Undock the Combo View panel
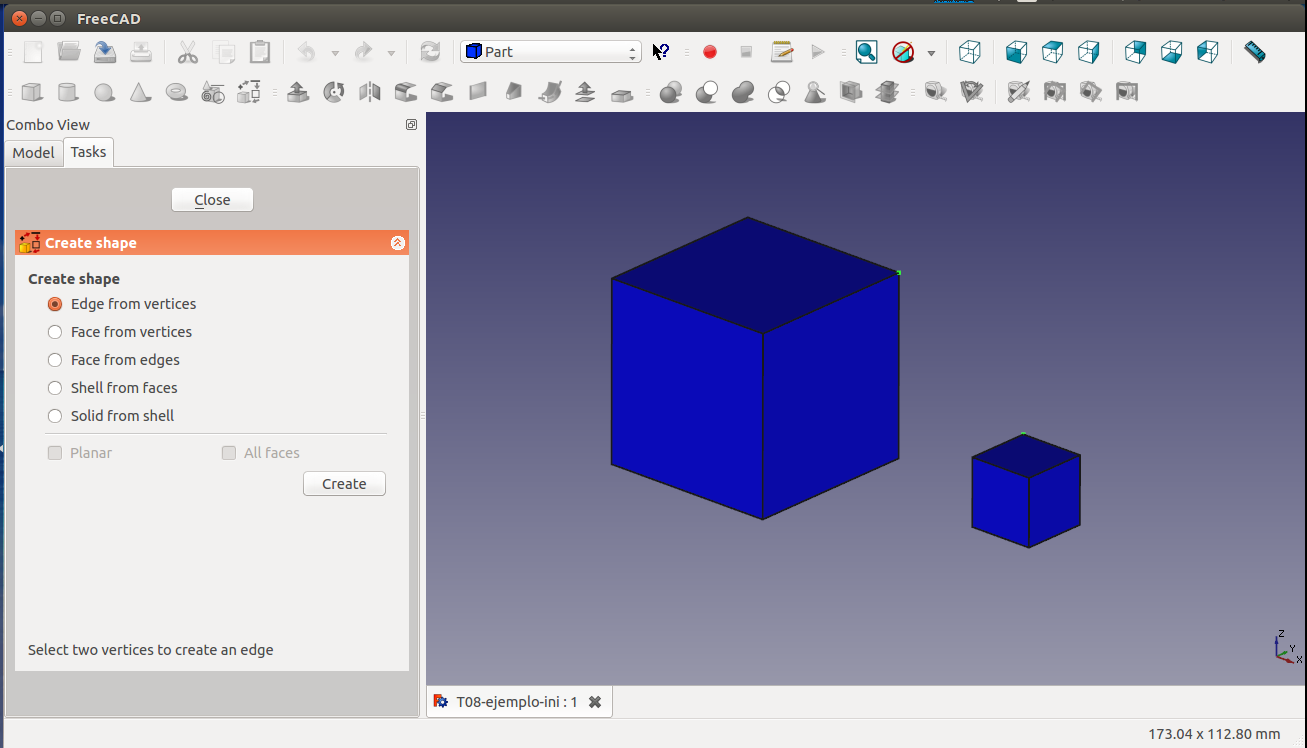Viewport: 1307px width, 748px height. 411,125
